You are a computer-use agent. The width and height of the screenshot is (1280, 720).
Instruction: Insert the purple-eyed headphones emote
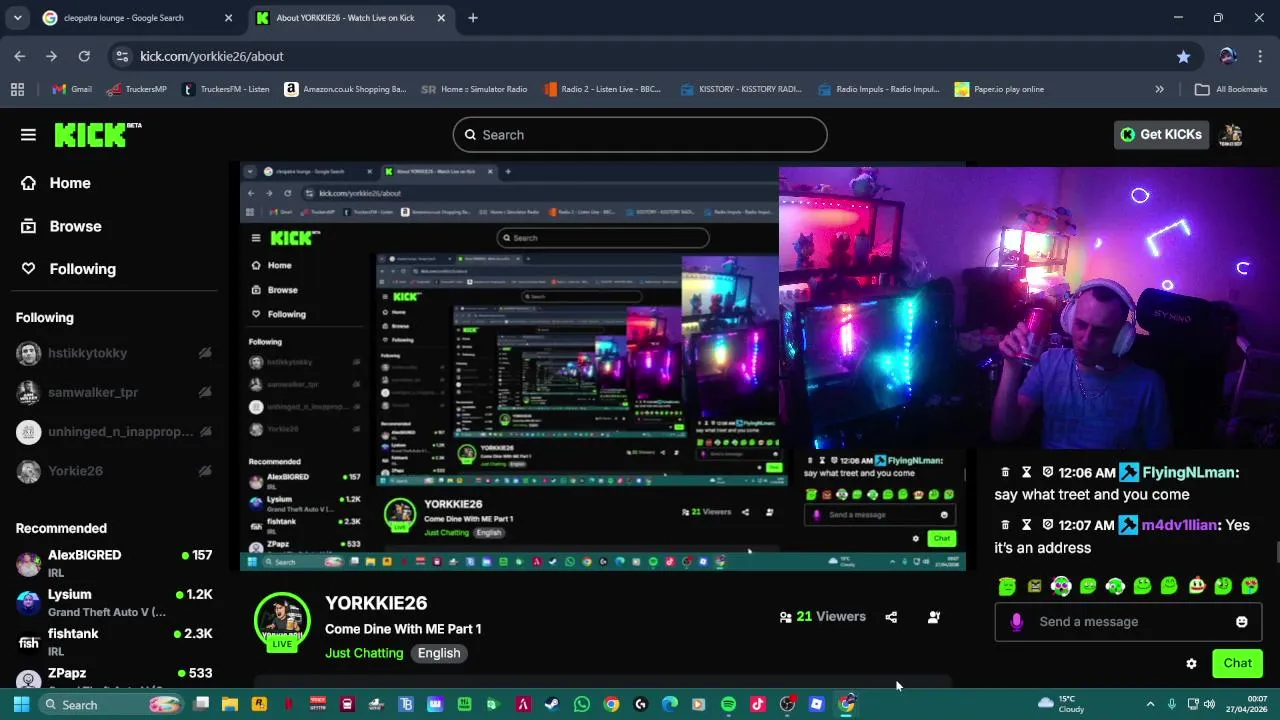point(1061,586)
